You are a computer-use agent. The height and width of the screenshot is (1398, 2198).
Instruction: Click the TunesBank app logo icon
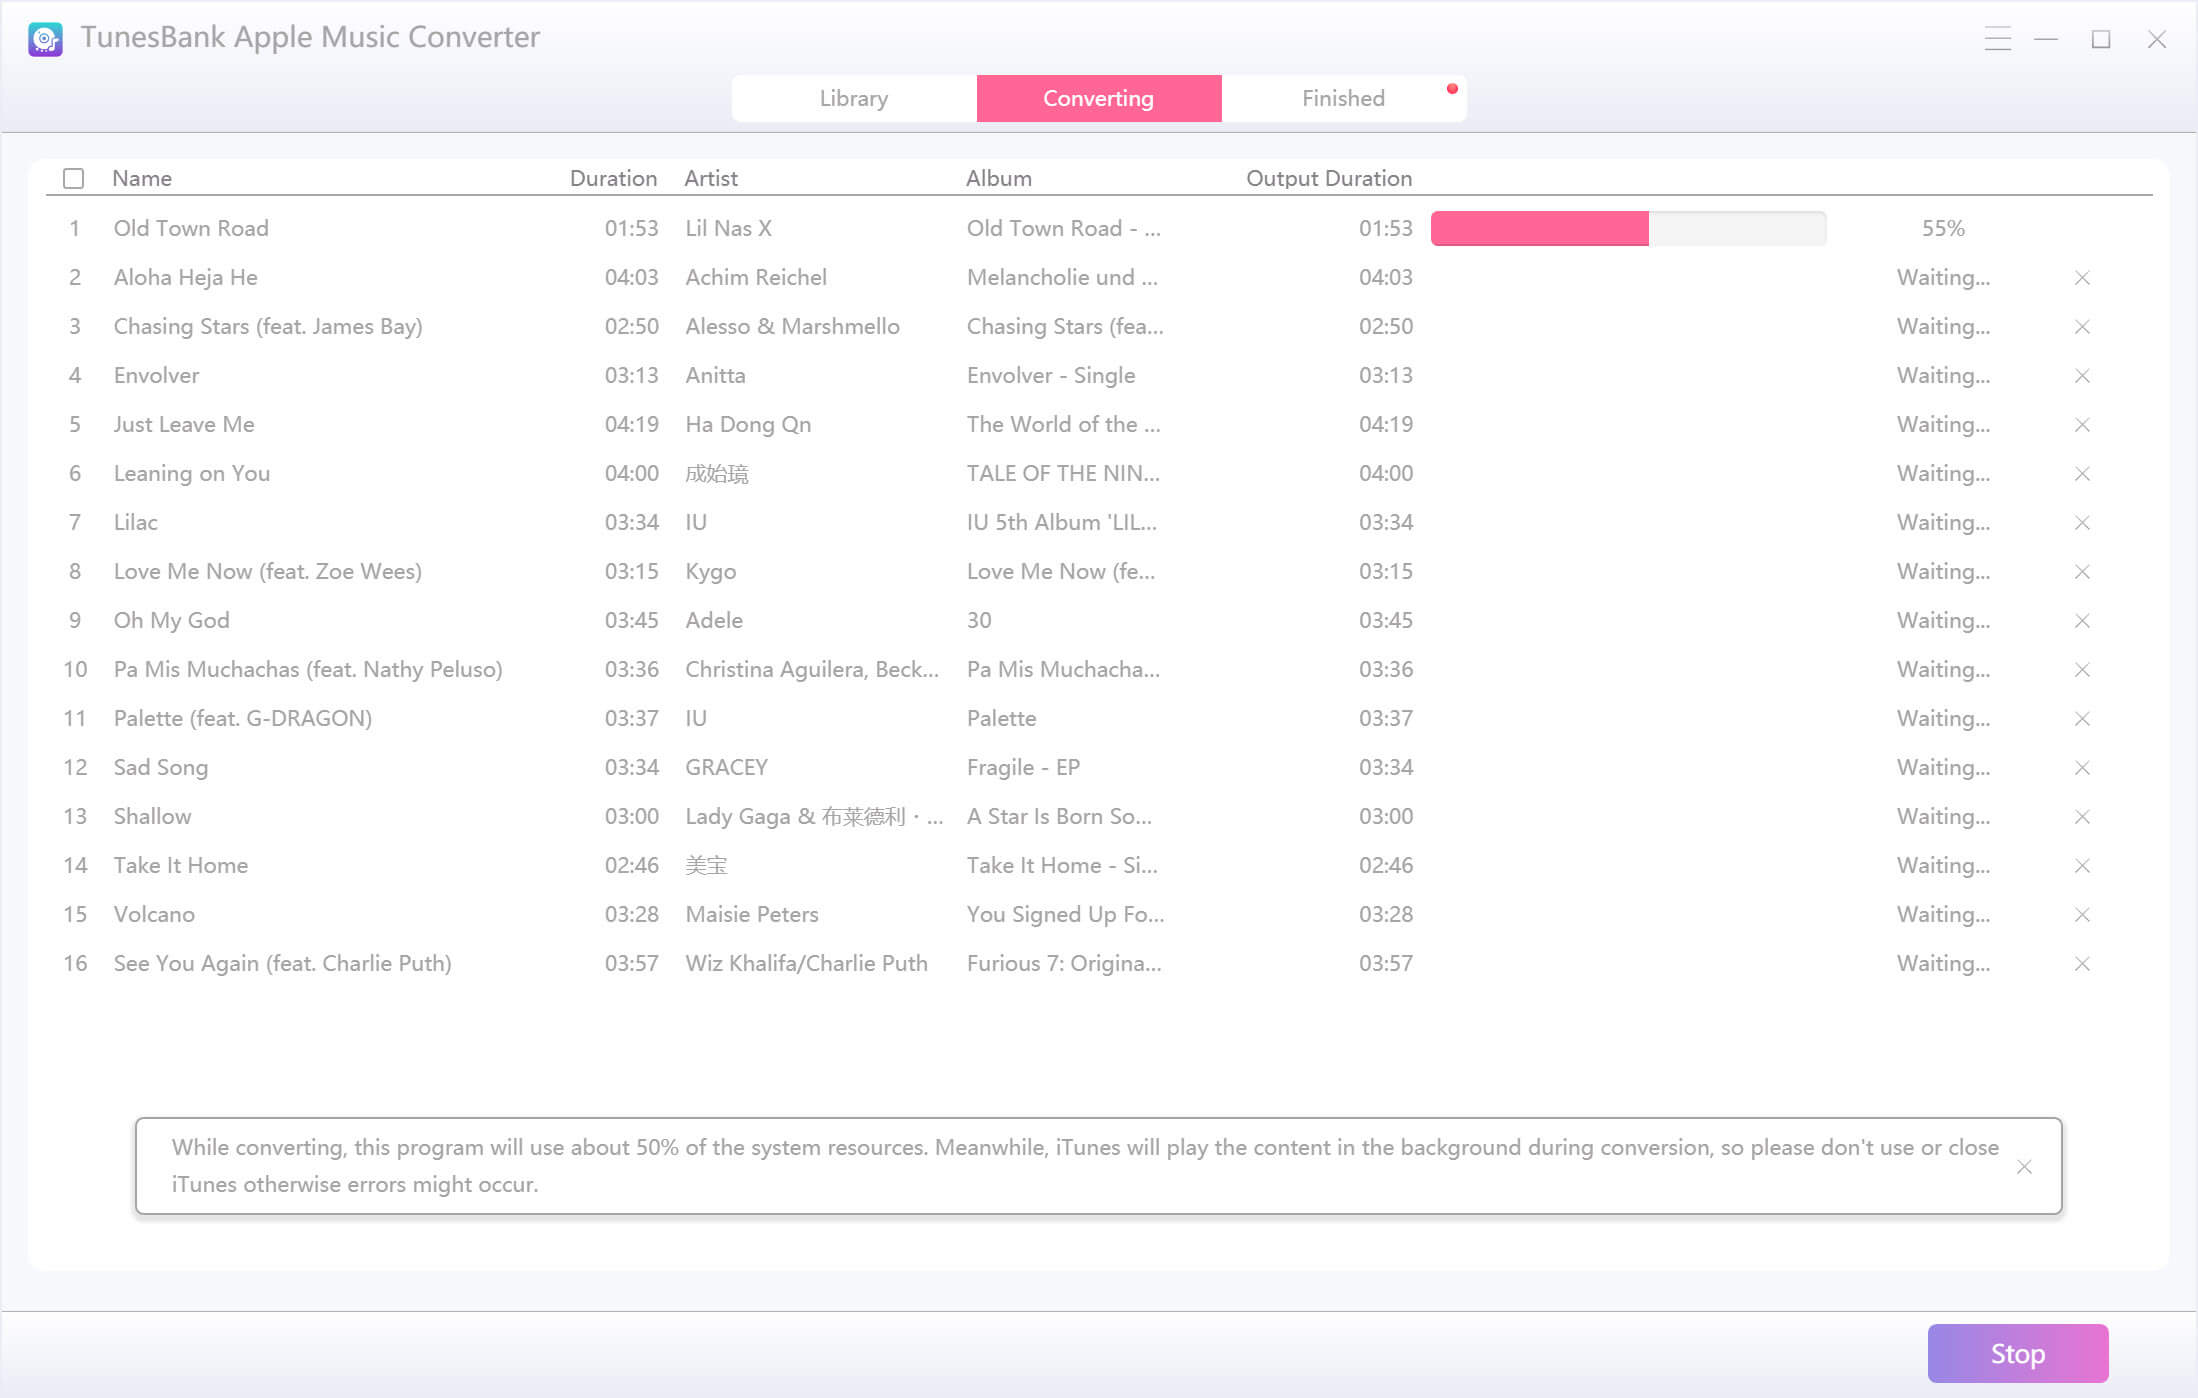coord(45,39)
